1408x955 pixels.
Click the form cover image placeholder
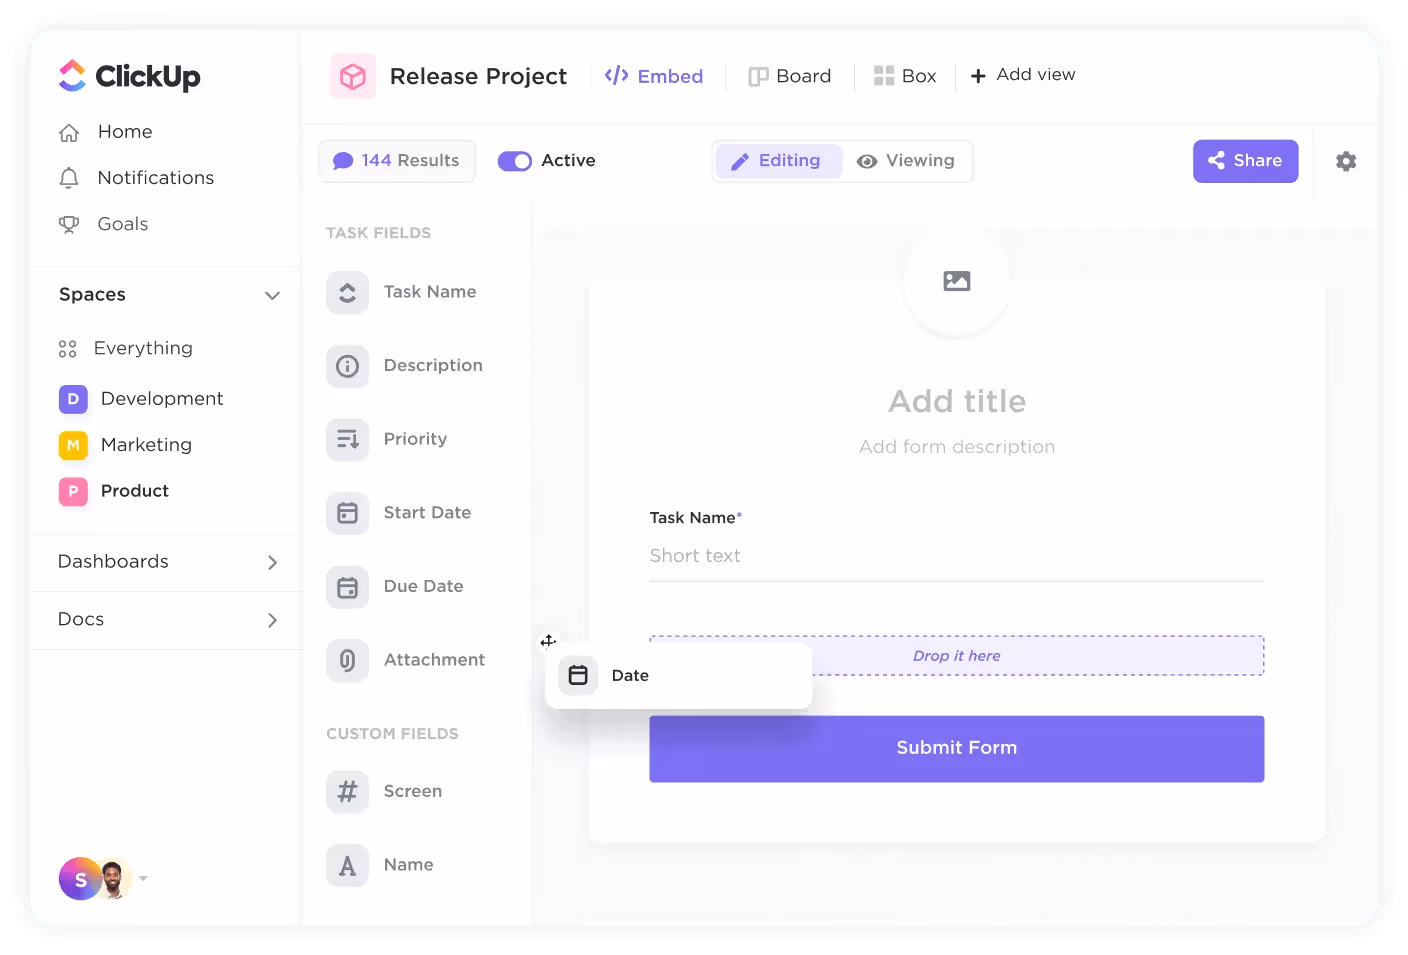(x=957, y=282)
